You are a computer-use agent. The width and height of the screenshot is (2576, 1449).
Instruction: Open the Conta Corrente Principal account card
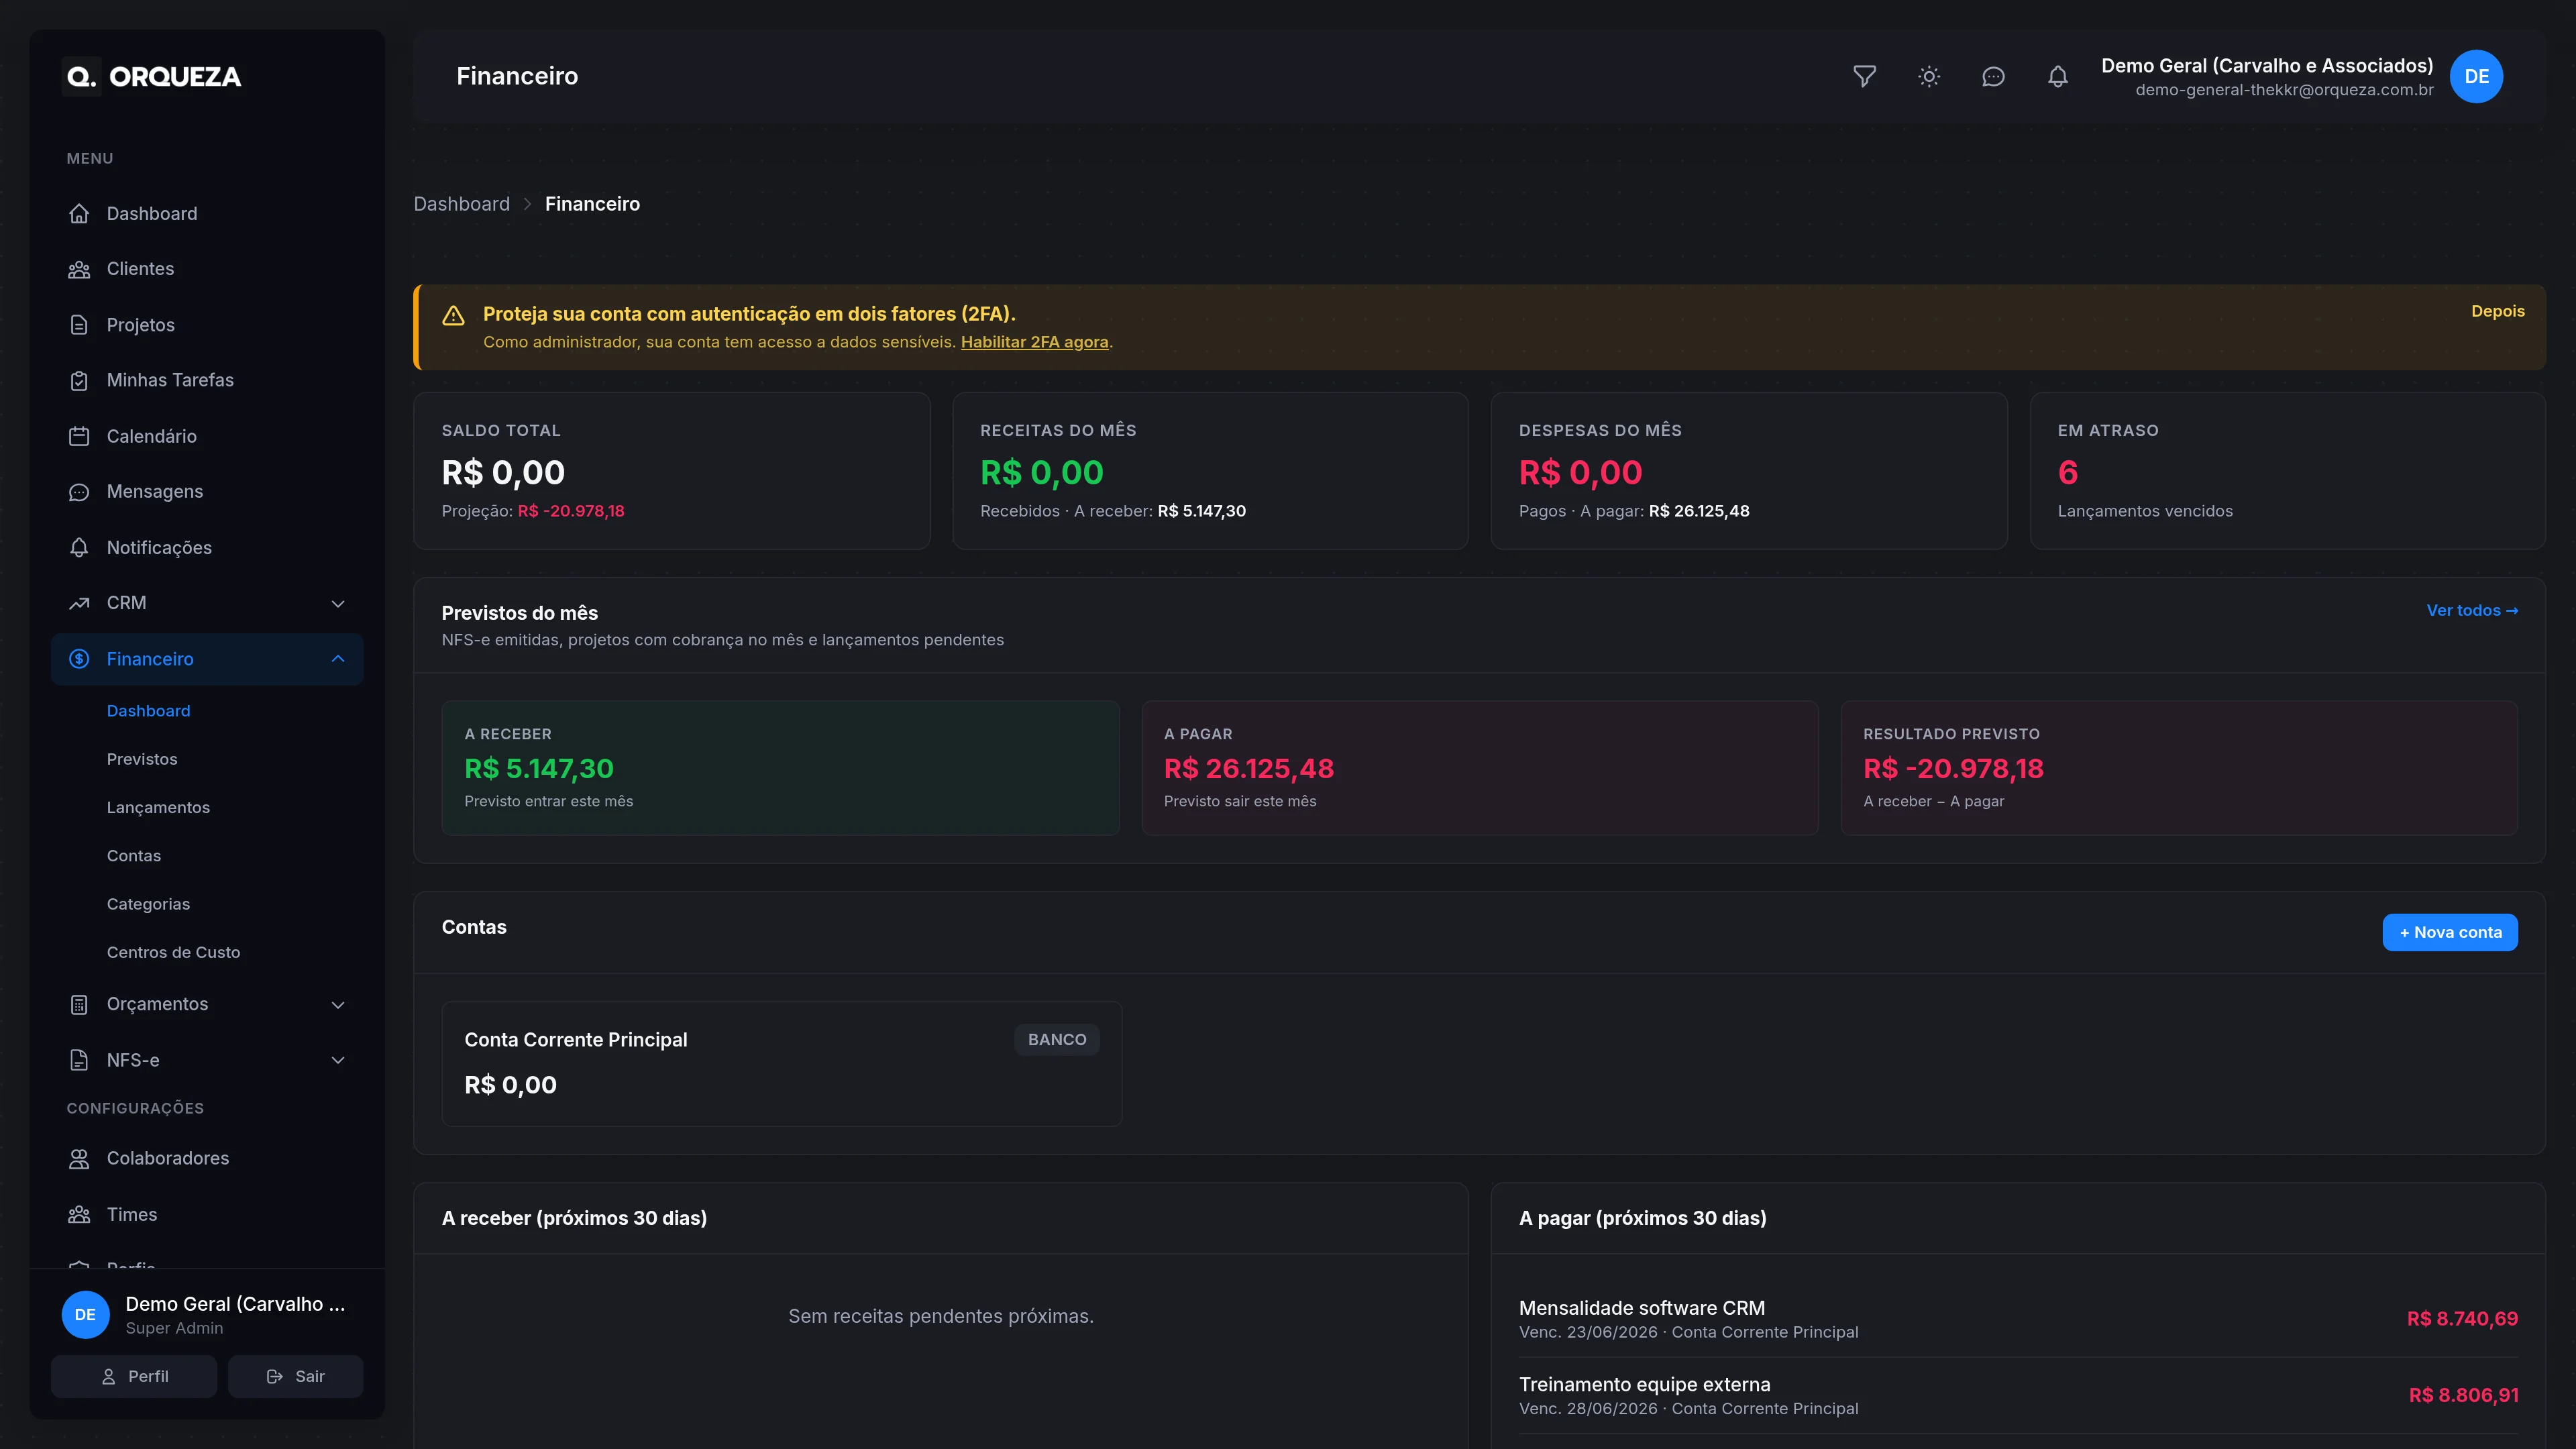click(781, 1064)
